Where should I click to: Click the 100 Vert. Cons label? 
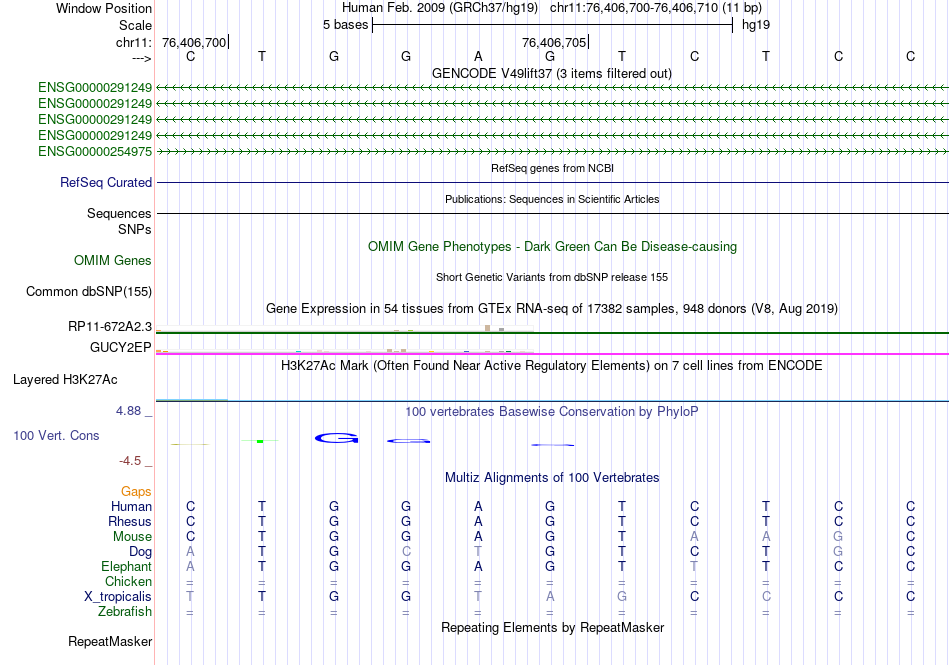click(x=56, y=435)
